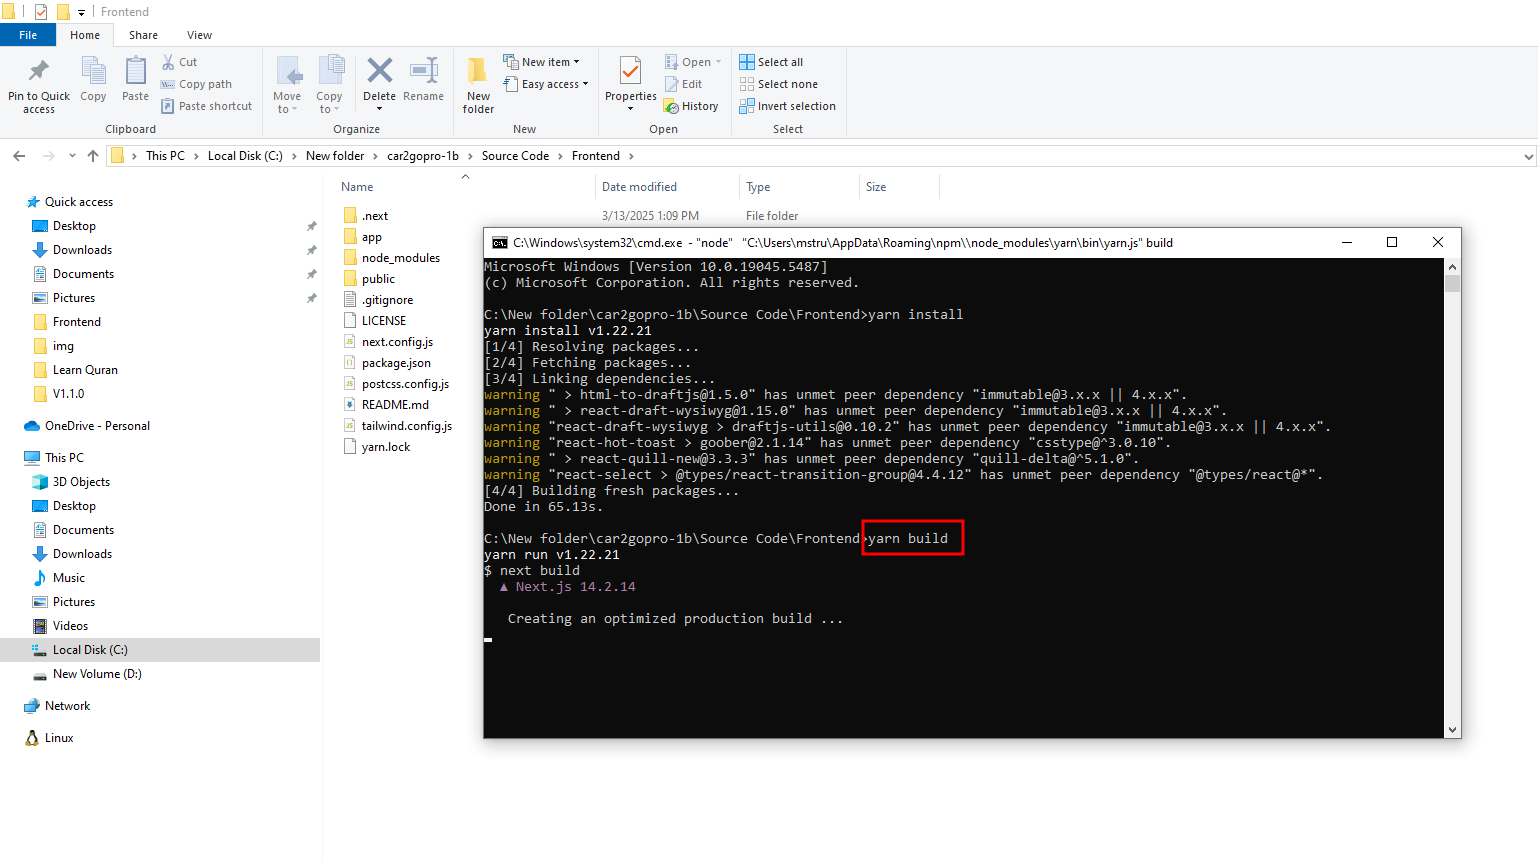Click car2gopro-1b in breadcrumb path
This screenshot has height=862, width=1538.
coord(423,156)
